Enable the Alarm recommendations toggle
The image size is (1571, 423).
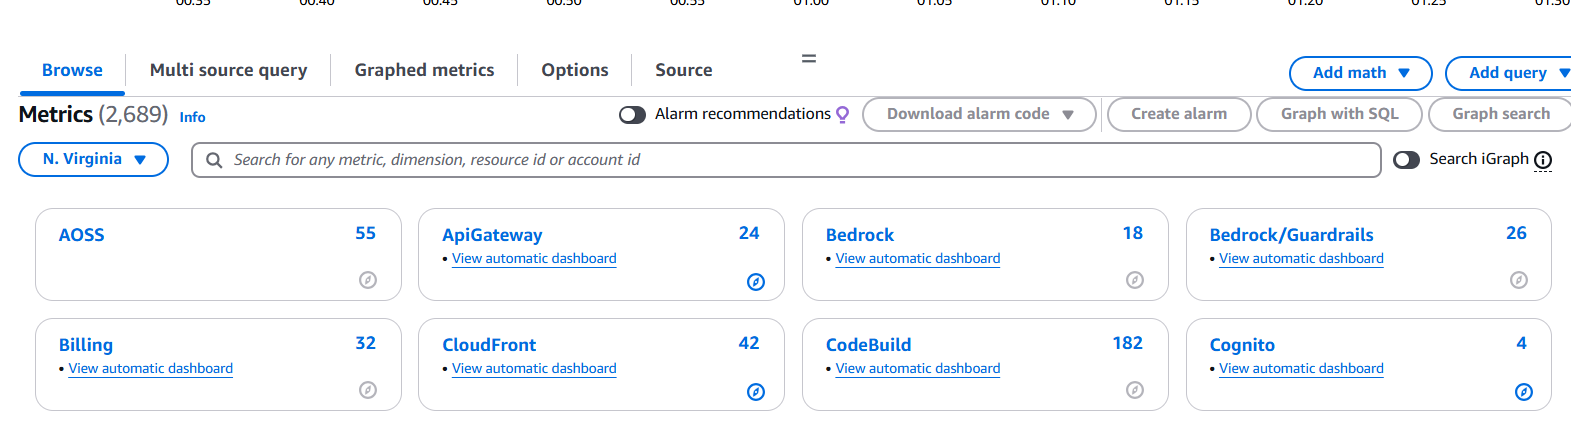pyautogui.click(x=632, y=115)
